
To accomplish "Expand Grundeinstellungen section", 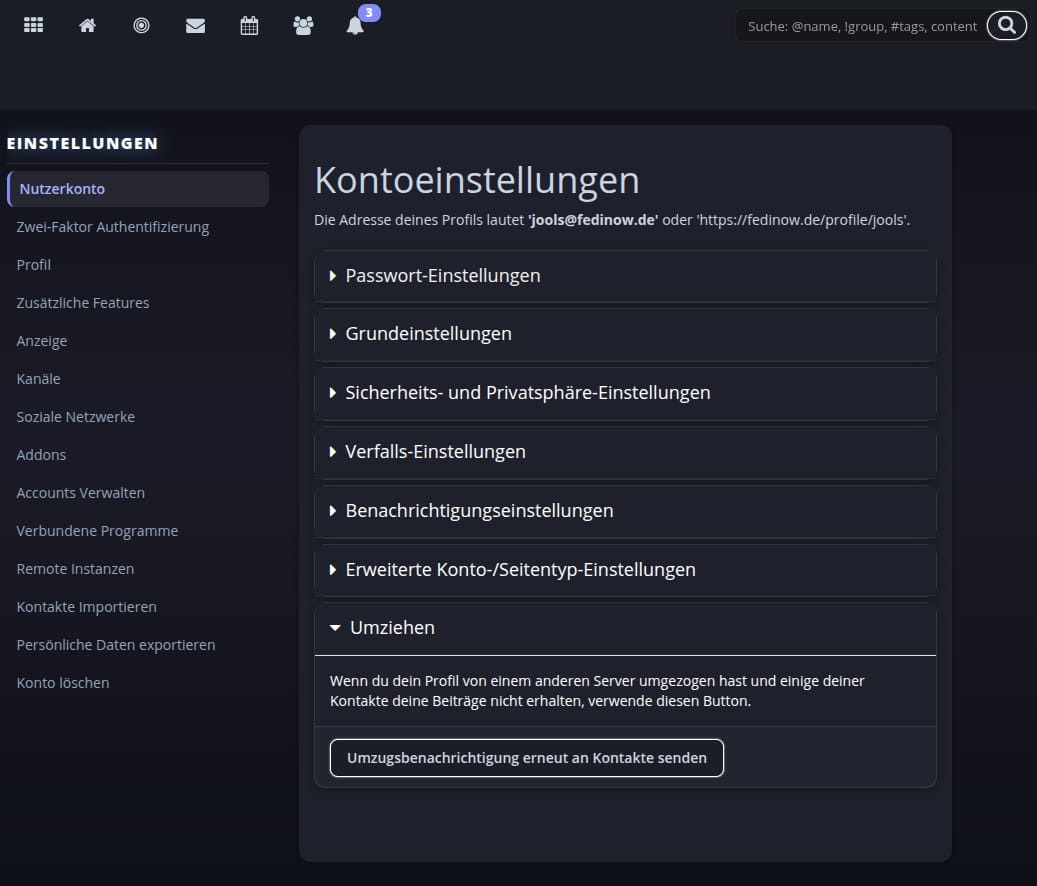I will [428, 334].
